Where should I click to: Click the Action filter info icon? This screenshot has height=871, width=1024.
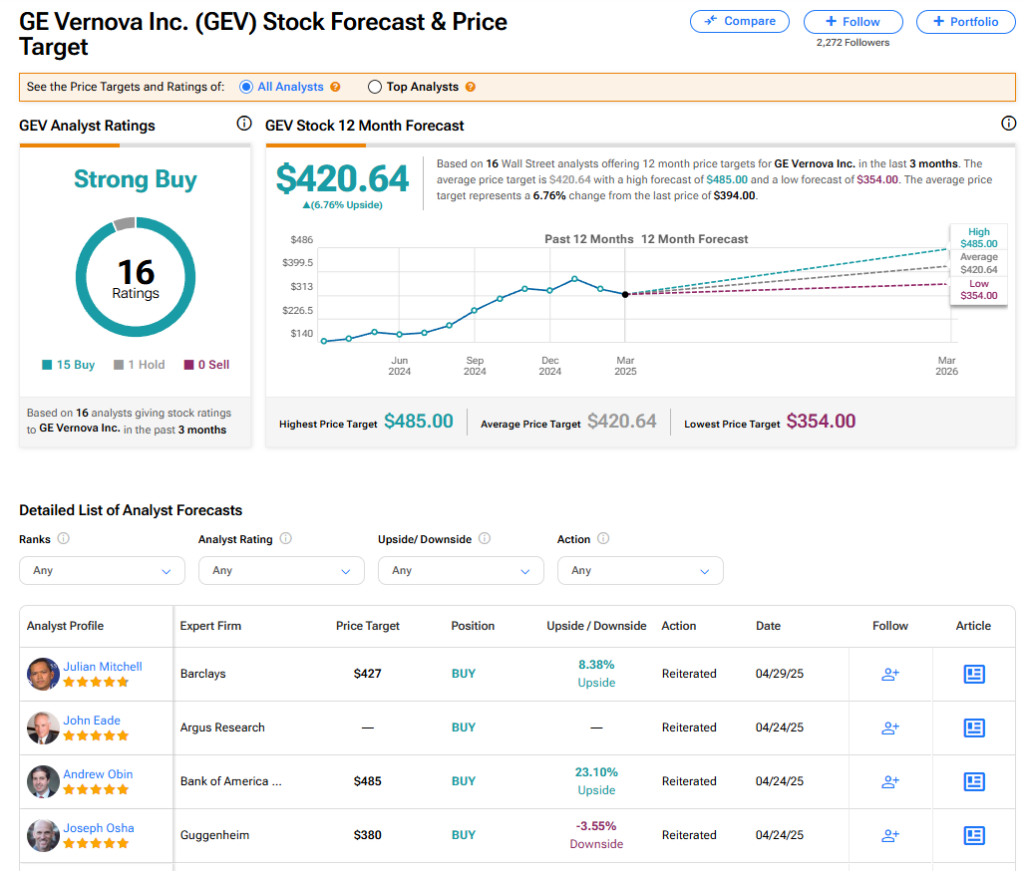tap(603, 538)
